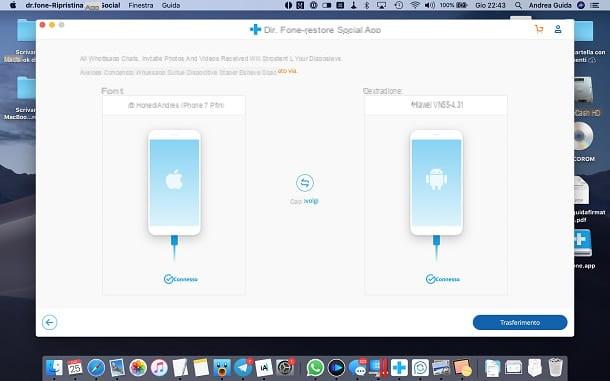Open AirPlay display menu
This screenshot has width=610, height=381.
[x=382, y=5]
